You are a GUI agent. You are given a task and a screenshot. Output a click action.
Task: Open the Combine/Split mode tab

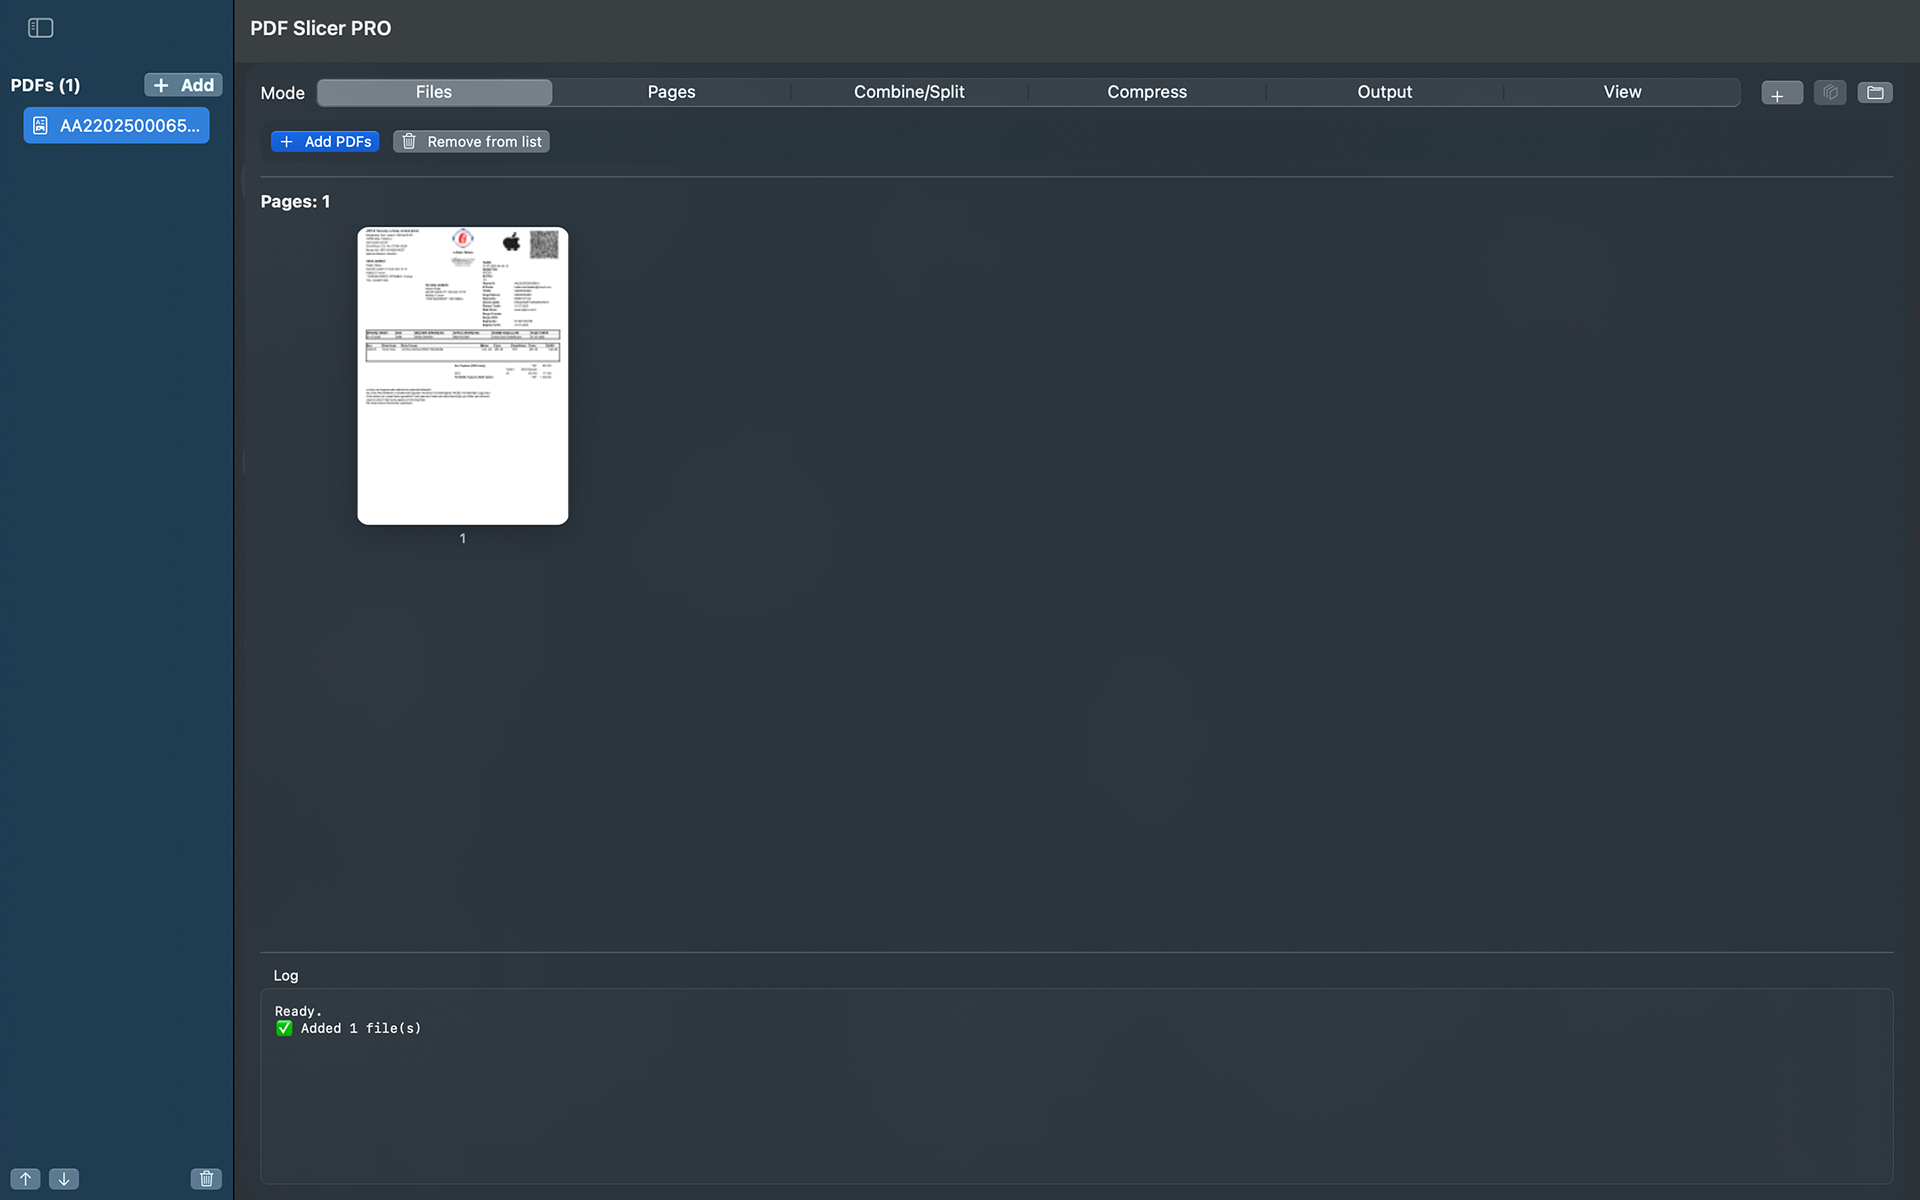(909, 92)
